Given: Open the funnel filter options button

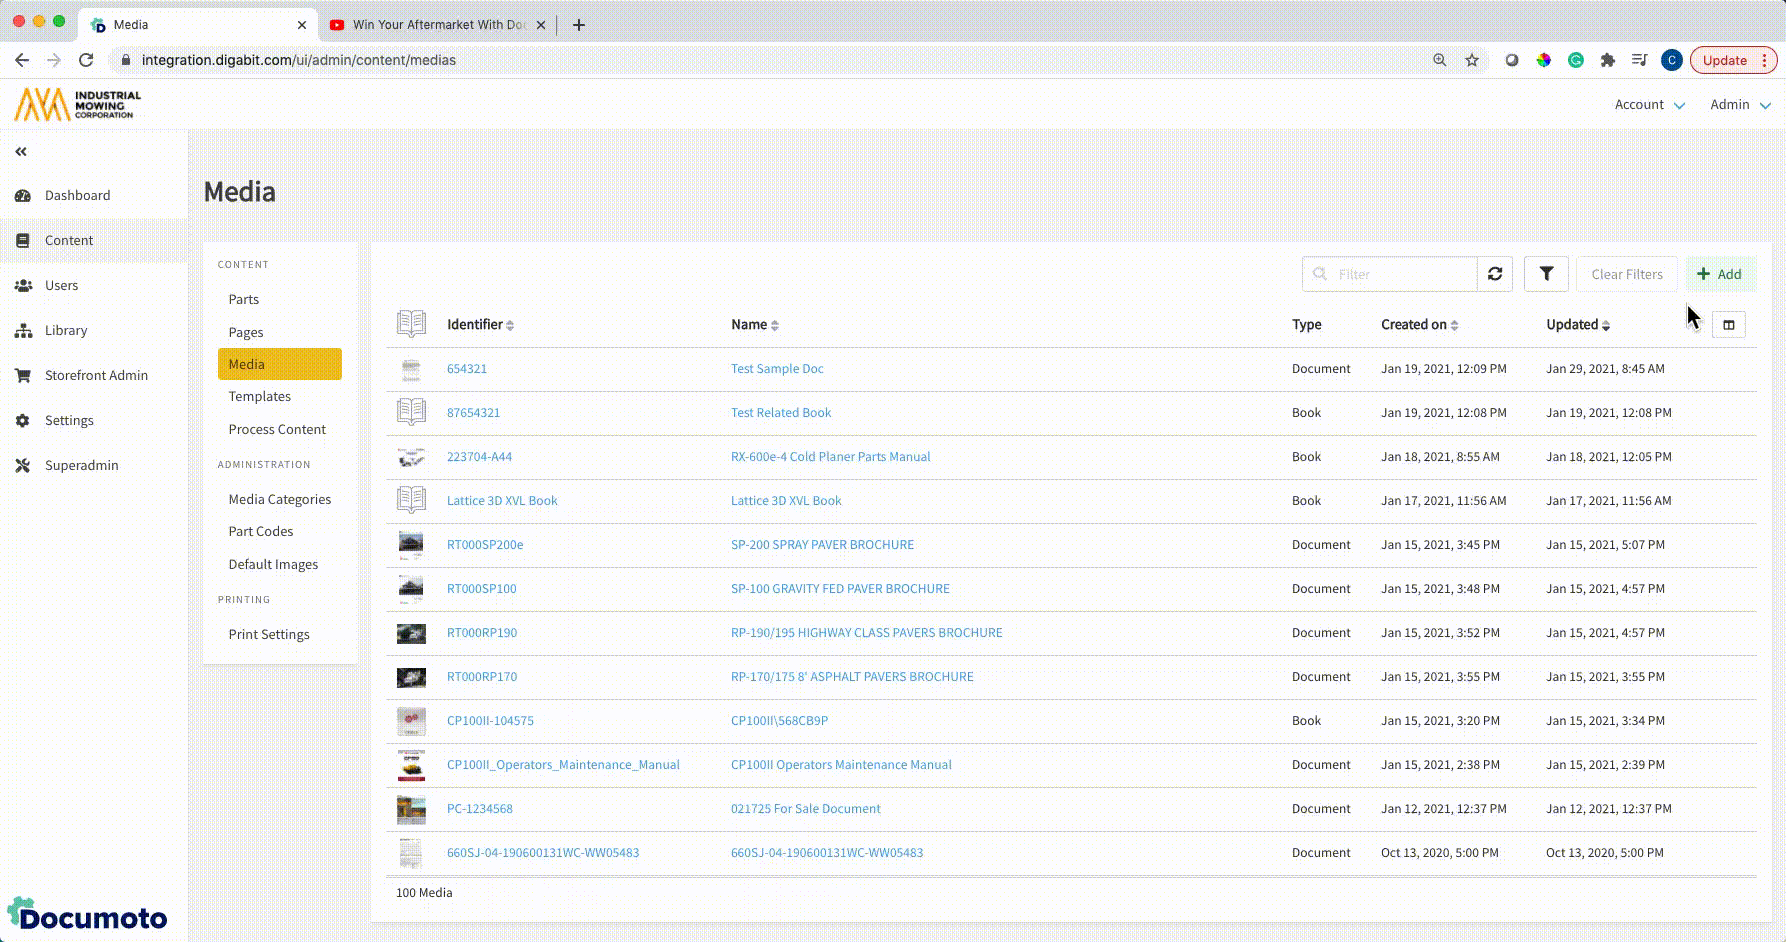Looking at the screenshot, I should coord(1546,274).
